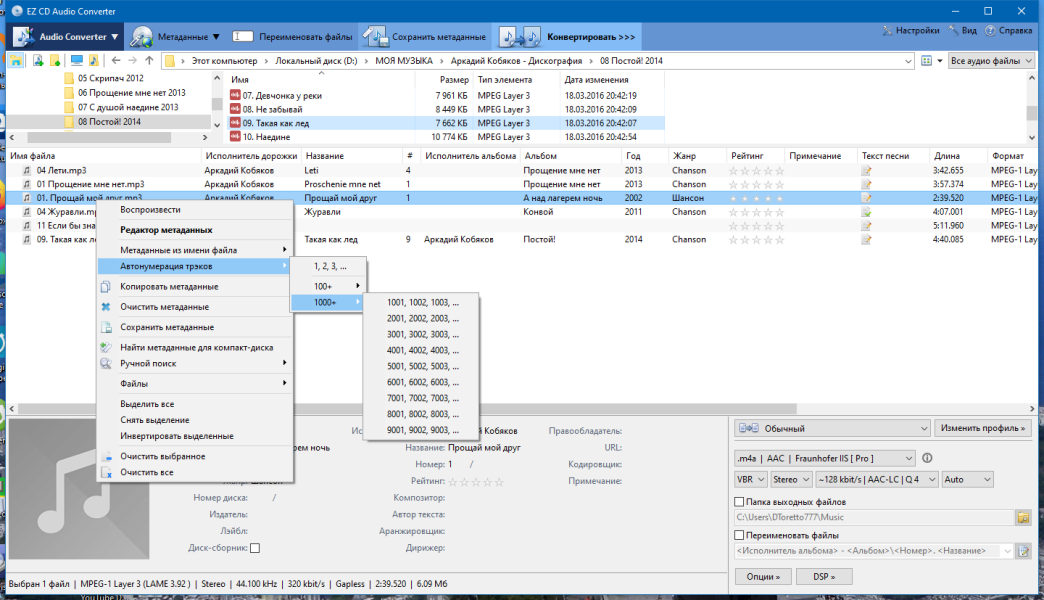This screenshot has width=1044, height=600.
Task: Select 5001, 5002, 5003, ... numbering
Action: point(421,366)
